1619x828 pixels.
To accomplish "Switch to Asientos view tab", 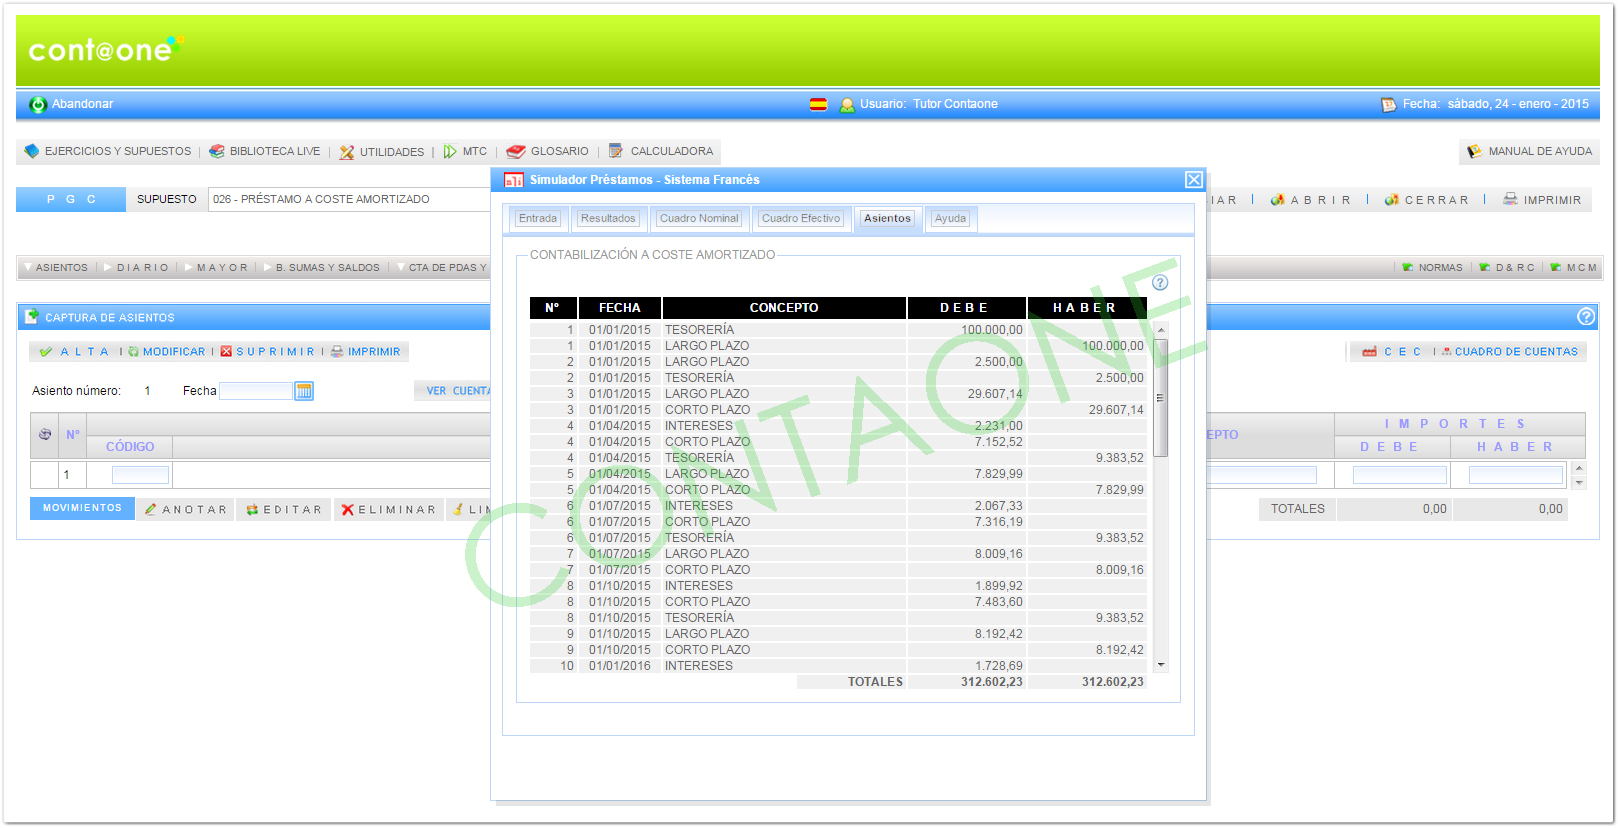I will pyautogui.click(x=56, y=268).
